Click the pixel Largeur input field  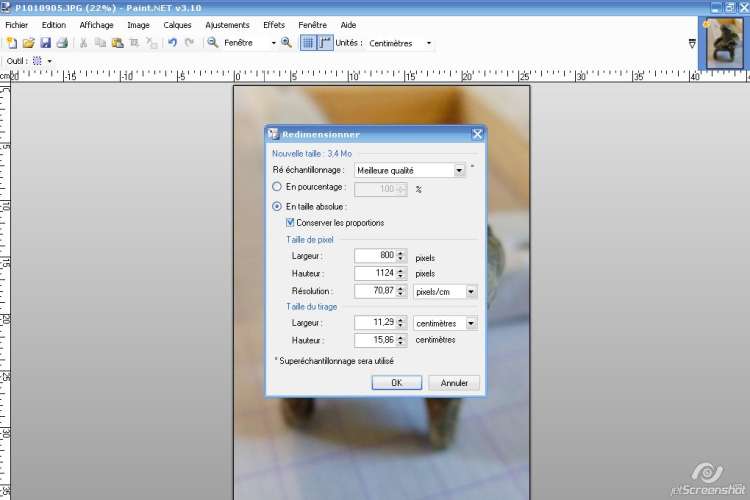pos(375,256)
